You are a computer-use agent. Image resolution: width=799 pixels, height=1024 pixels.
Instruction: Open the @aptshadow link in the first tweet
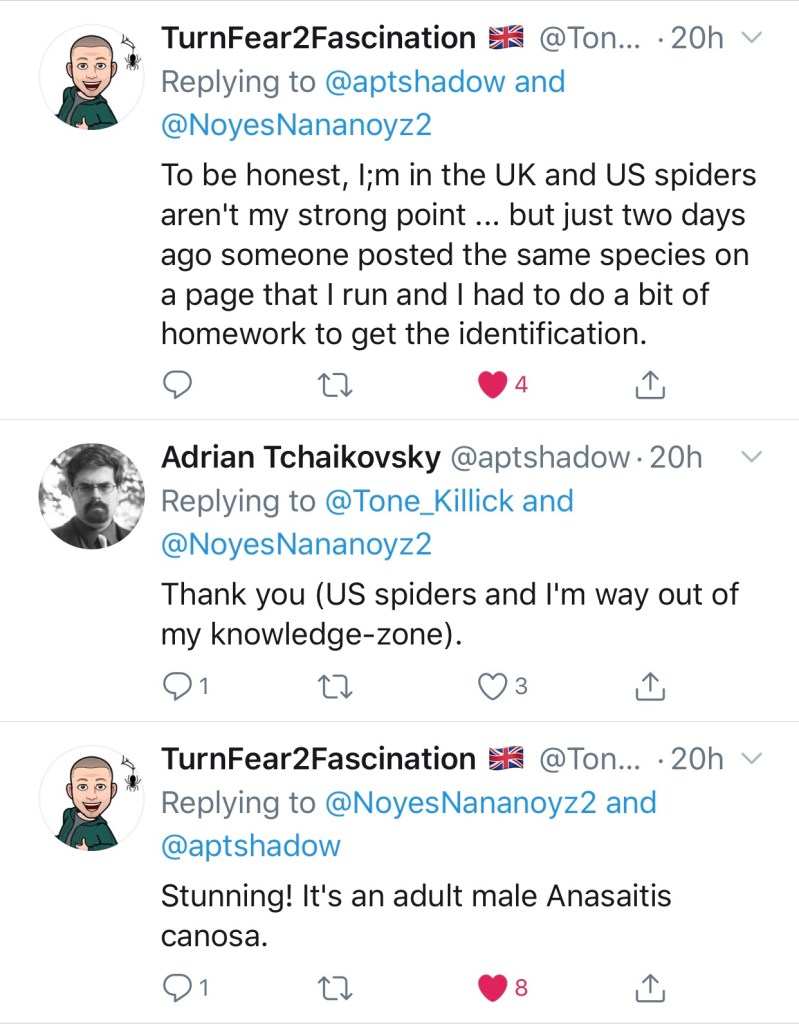click(x=415, y=81)
